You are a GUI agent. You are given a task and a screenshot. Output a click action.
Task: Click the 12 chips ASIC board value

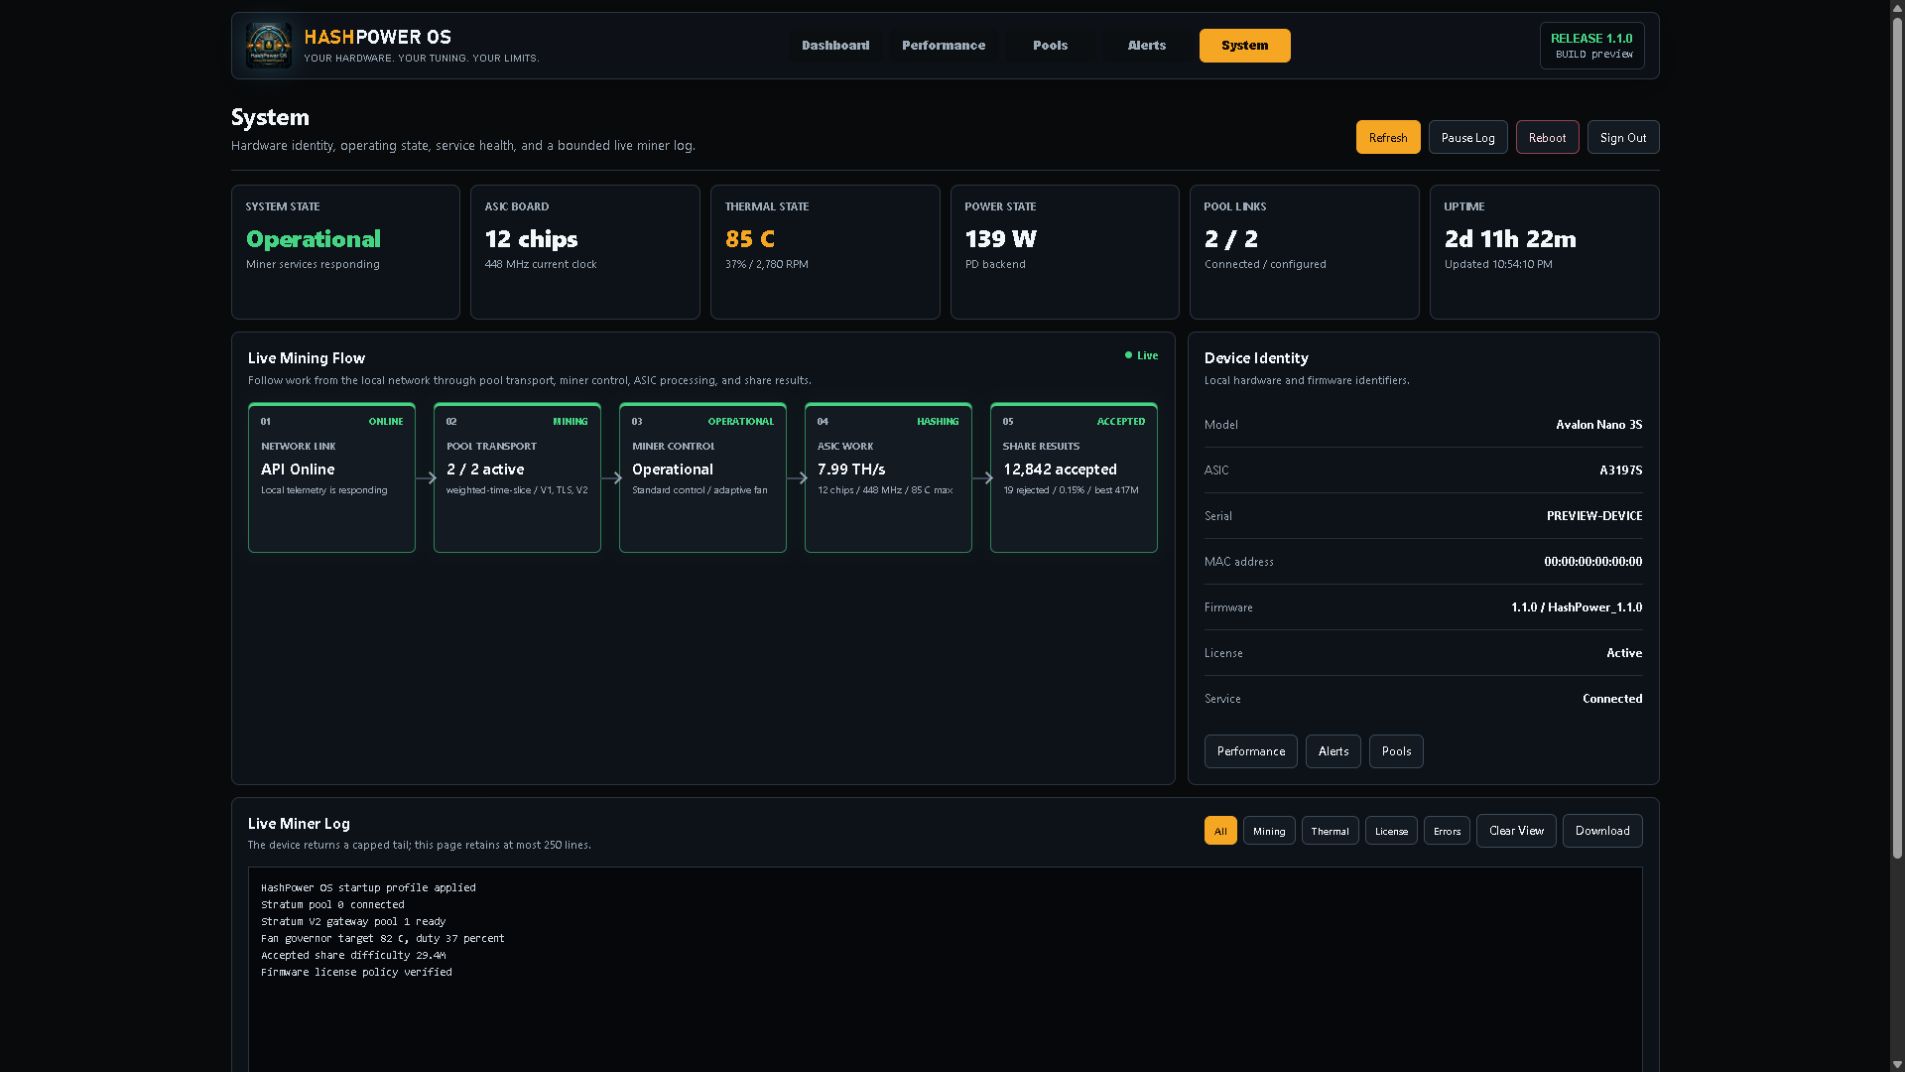531,239
